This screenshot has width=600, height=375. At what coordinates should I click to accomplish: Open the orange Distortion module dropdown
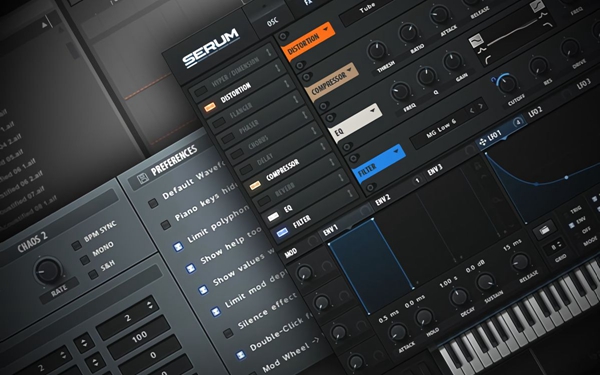coord(326,29)
